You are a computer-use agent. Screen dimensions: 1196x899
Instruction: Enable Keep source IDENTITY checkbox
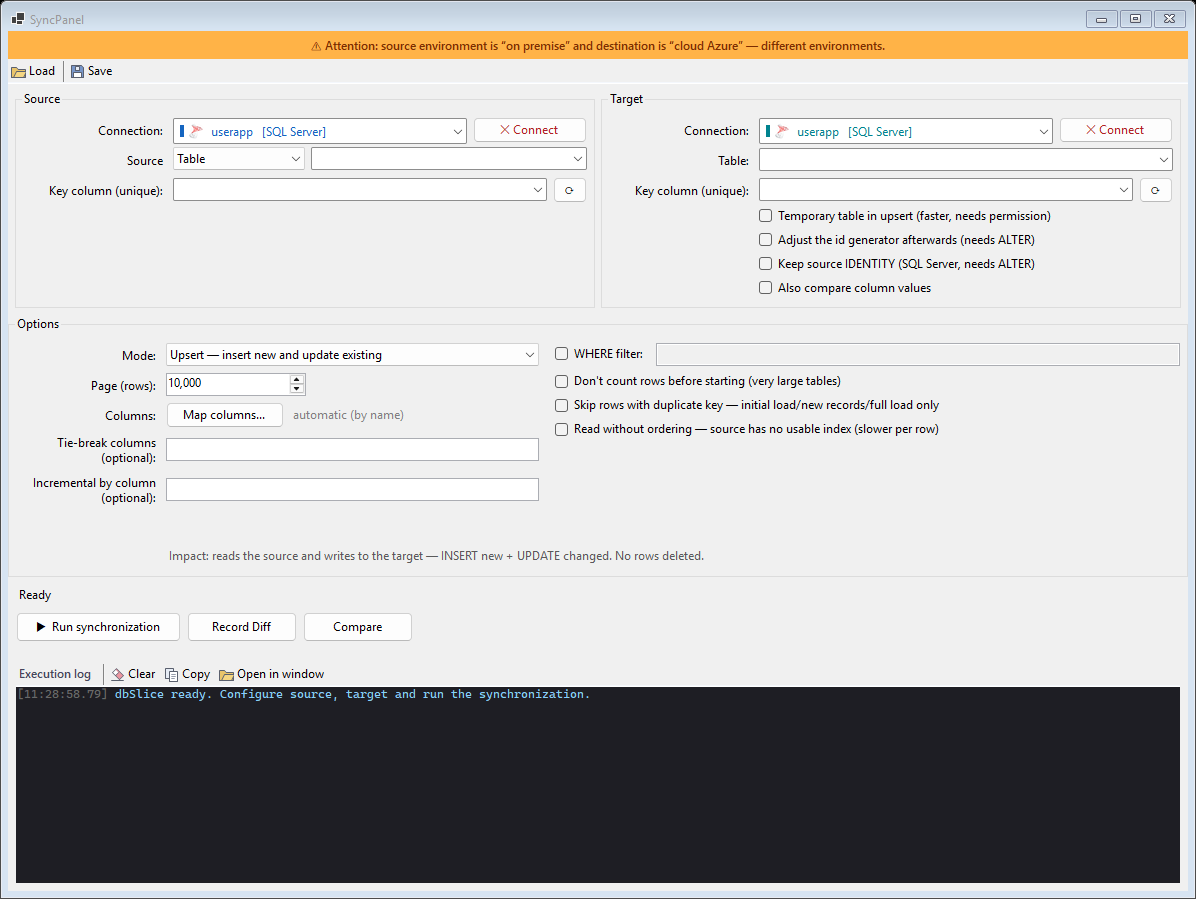(766, 264)
